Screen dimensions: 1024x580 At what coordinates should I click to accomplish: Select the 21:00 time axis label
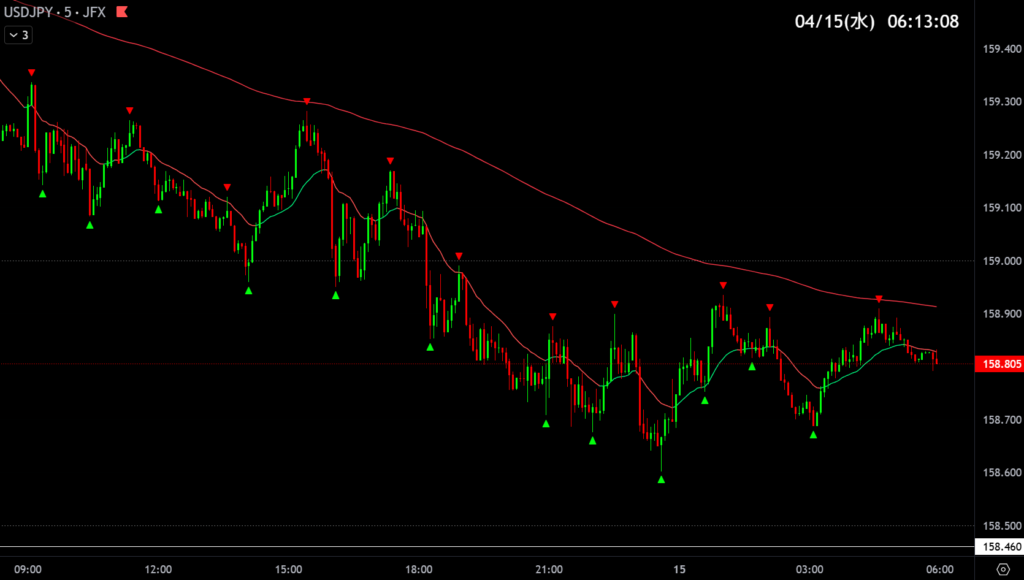coord(549,569)
